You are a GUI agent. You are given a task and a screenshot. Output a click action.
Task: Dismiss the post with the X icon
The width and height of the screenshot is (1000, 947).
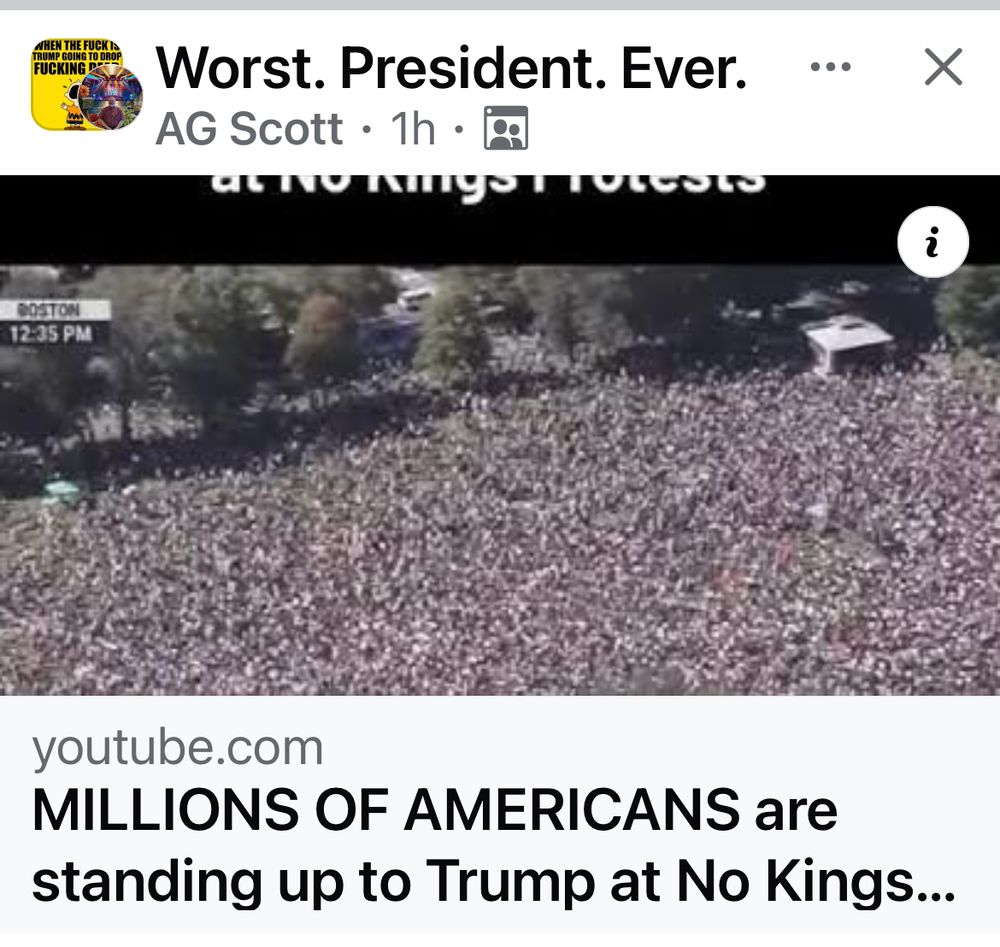point(943,66)
